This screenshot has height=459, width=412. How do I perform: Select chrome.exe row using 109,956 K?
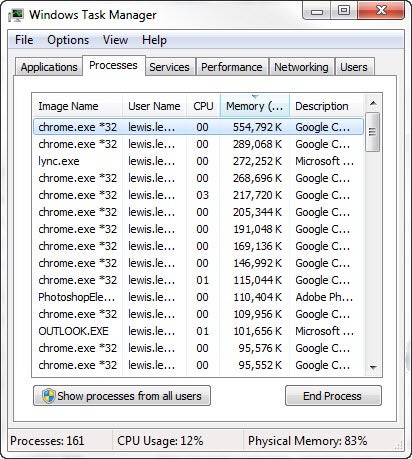coord(198,314)
